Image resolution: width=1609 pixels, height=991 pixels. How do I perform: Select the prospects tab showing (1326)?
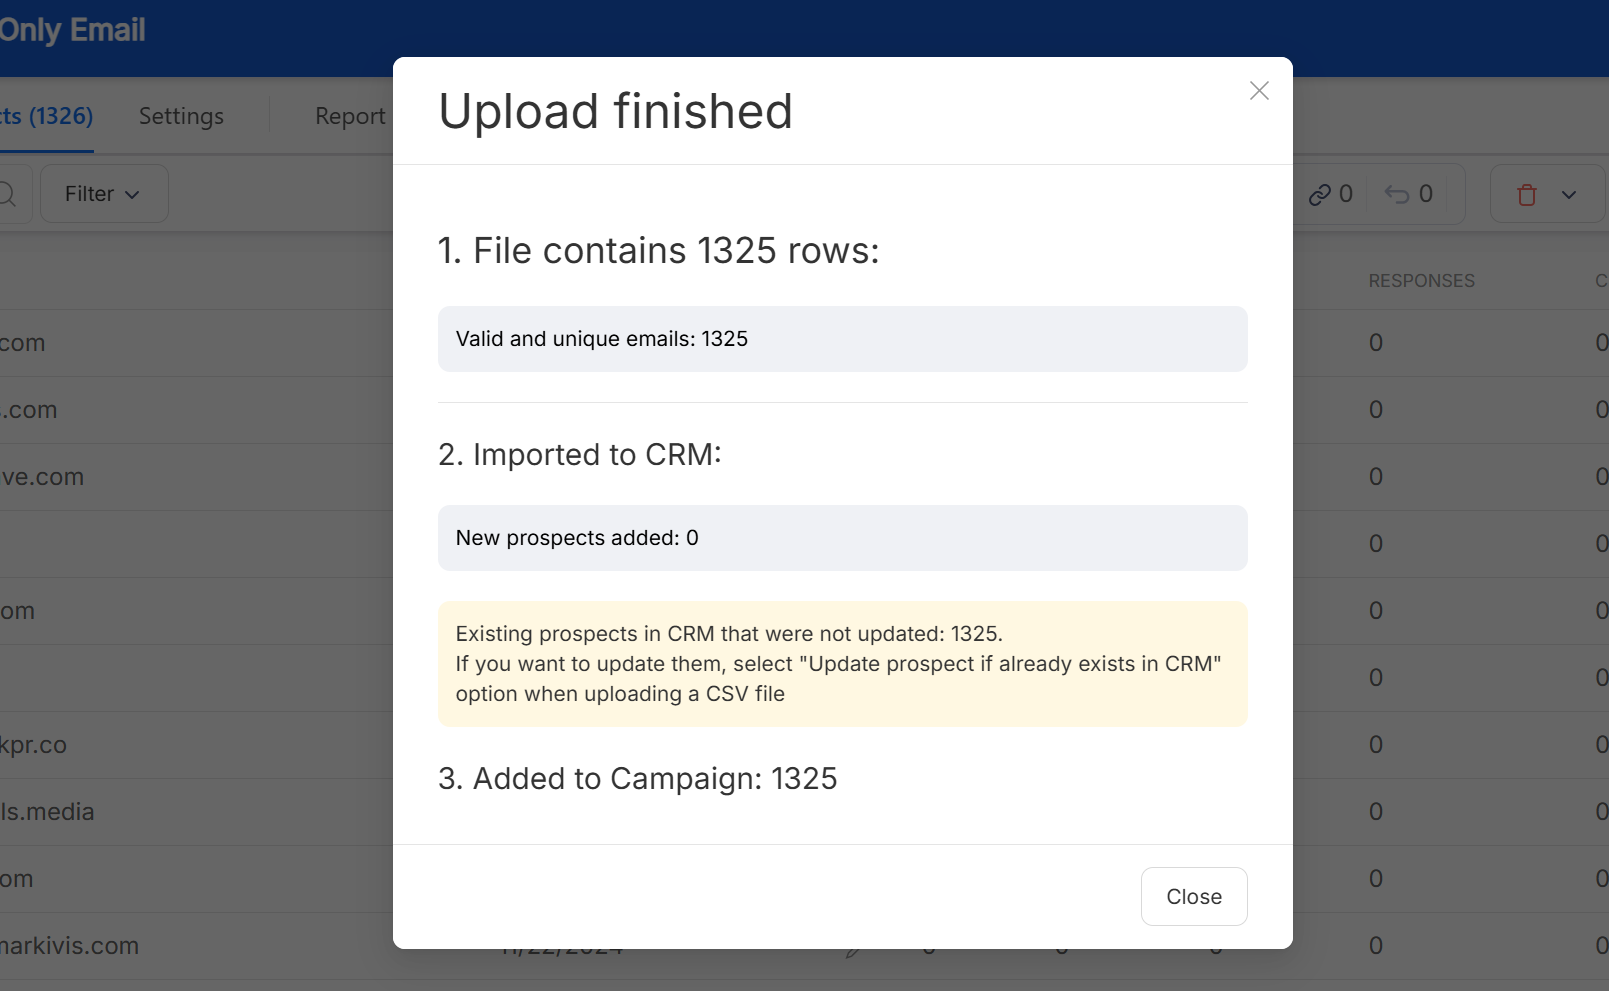coord(46,116)
